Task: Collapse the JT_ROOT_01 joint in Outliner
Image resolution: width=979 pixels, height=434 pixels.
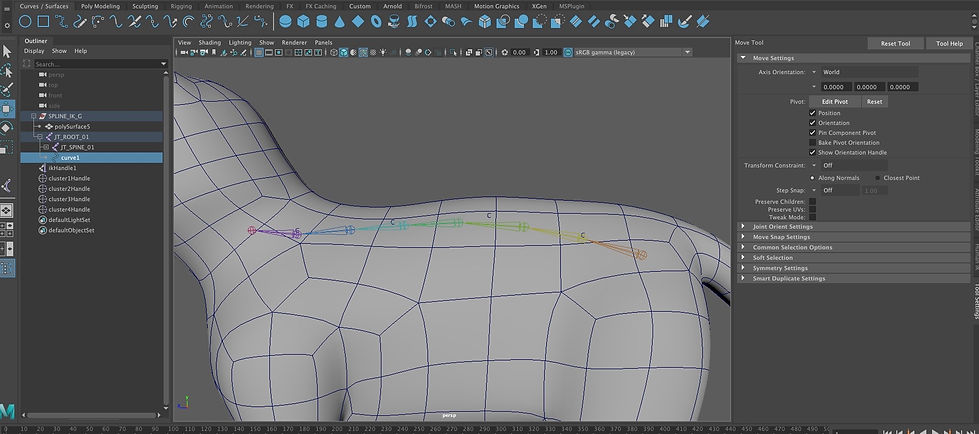Action: click(40, 137)
